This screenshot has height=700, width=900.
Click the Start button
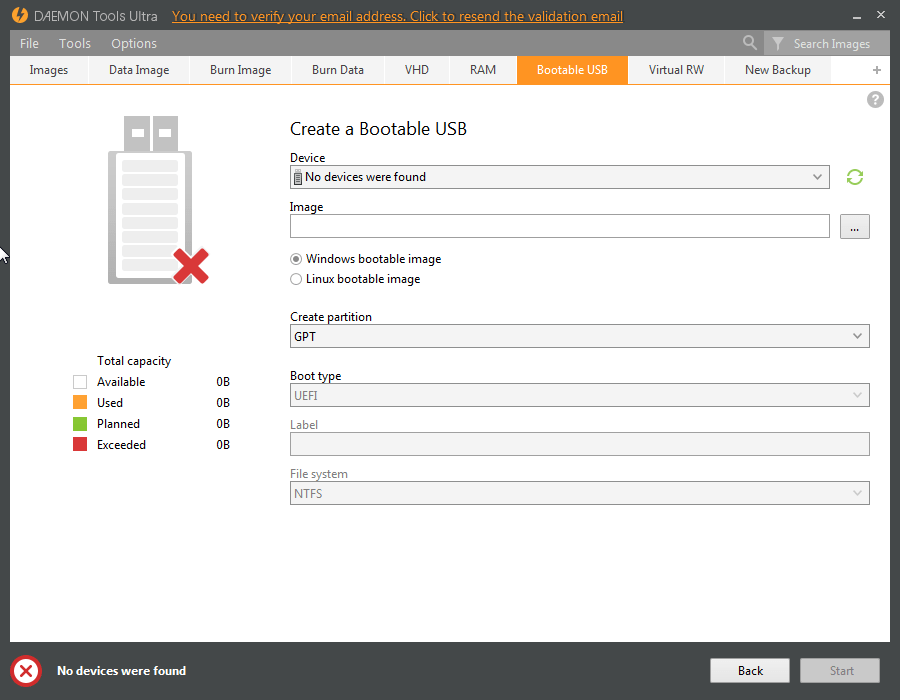coord(839,670)
